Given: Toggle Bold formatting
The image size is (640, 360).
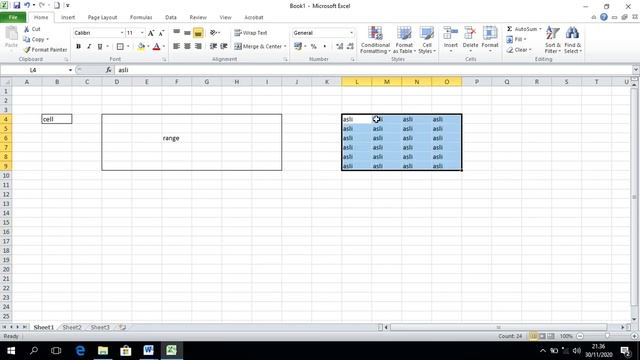Looking at the screenshot, I should coord(78,47).
